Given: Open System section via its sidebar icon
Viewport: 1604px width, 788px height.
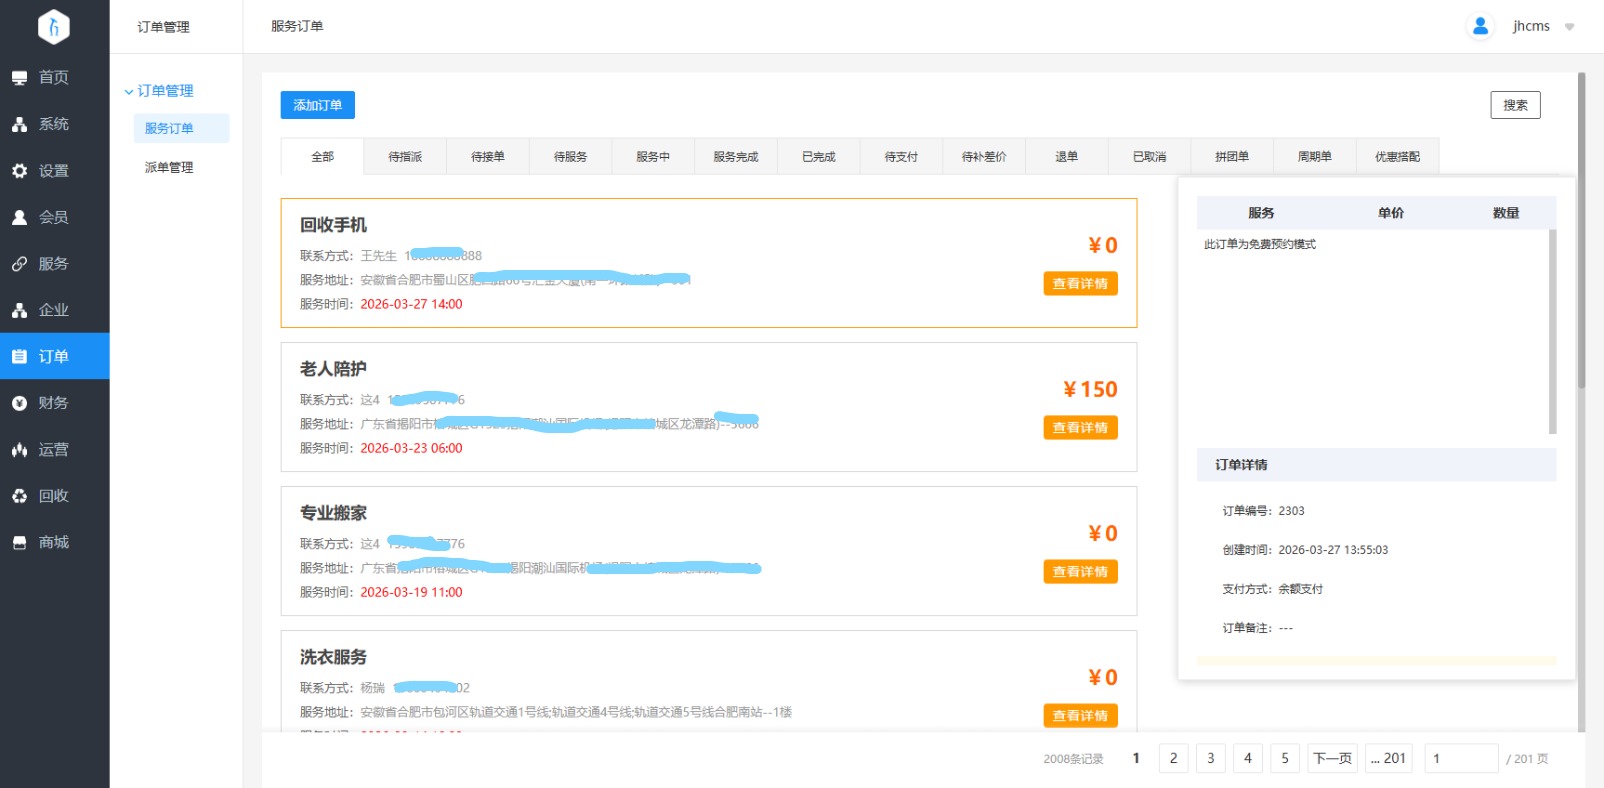Looking at the screenshot, I should (19, 125).
